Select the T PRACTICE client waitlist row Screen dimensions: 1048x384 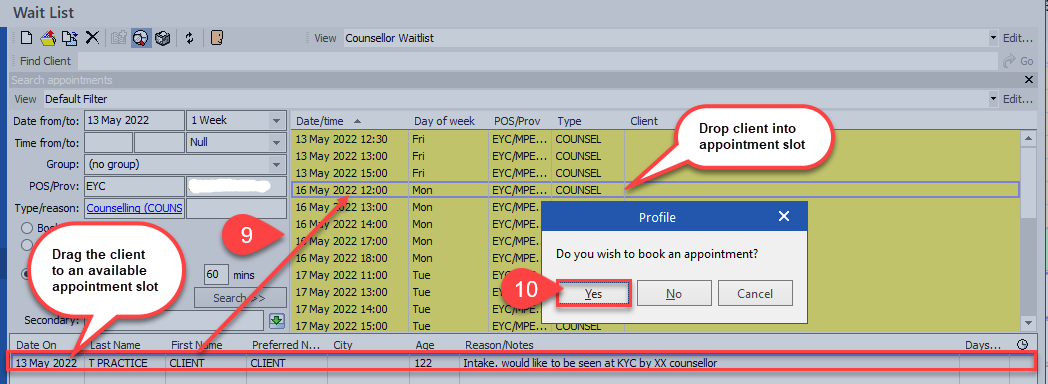[x=523, y=363]
